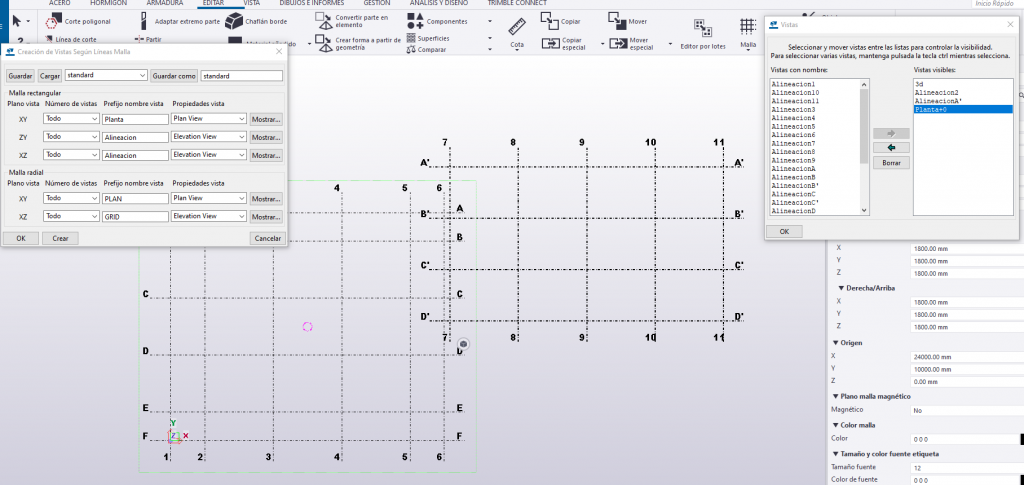Open the Editor por lotes
1024x485 pixels.
(703, 34)
